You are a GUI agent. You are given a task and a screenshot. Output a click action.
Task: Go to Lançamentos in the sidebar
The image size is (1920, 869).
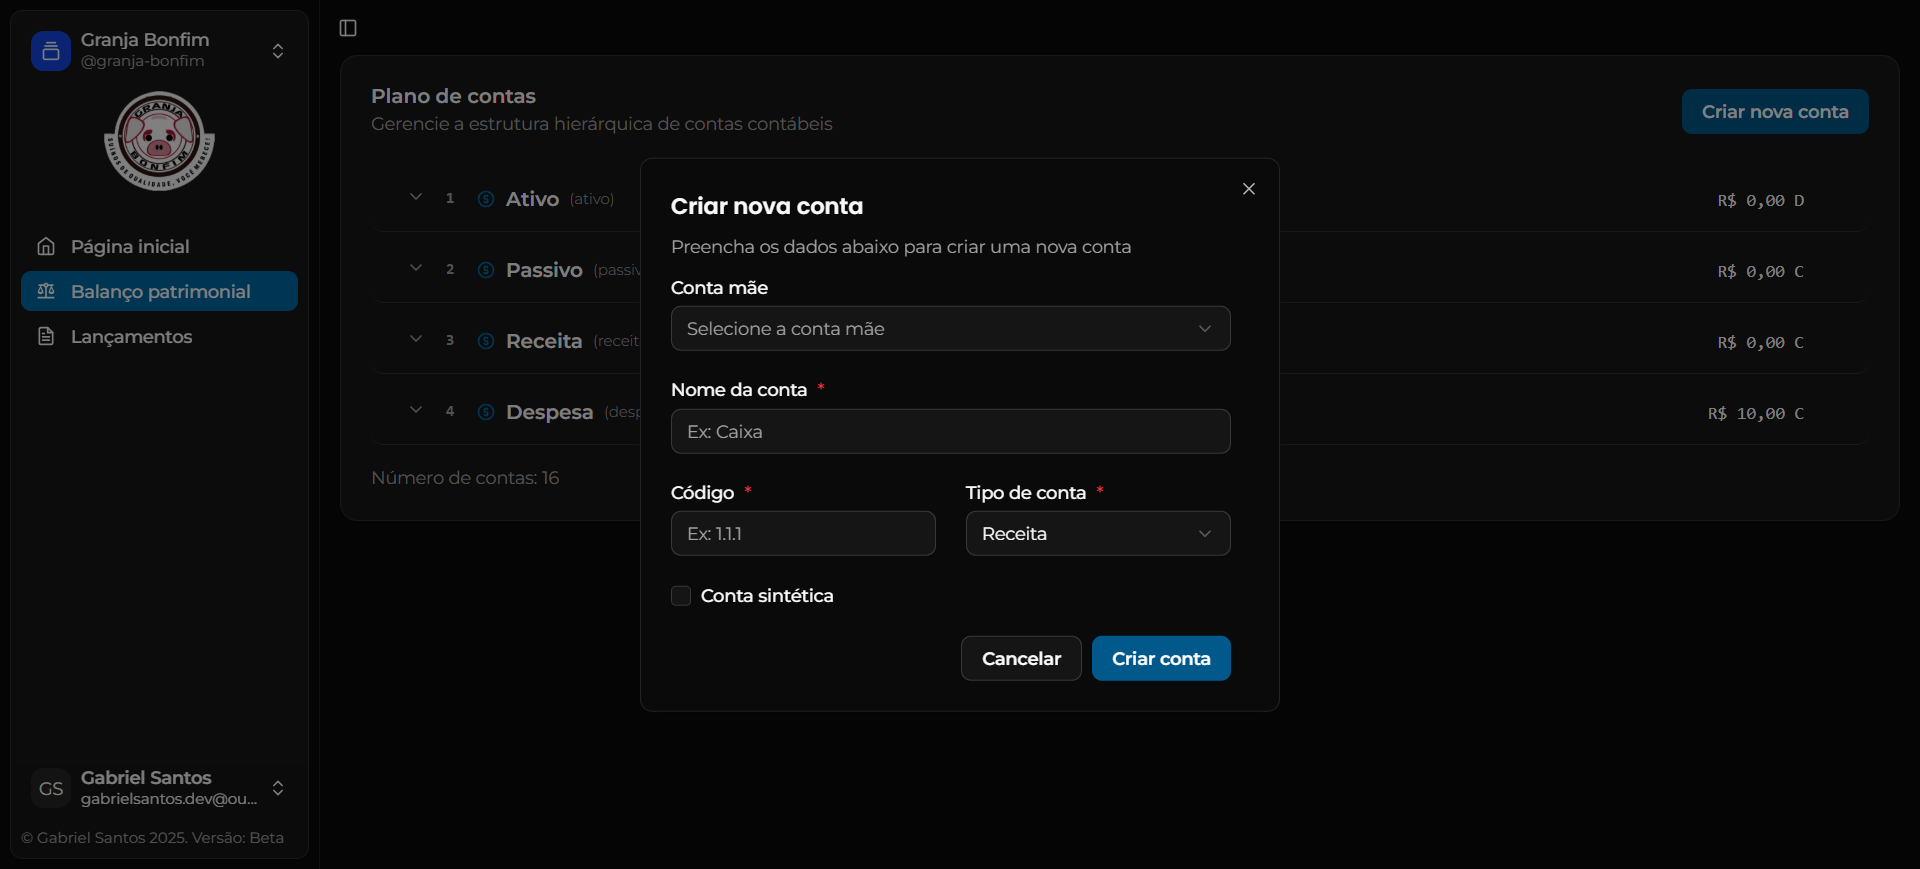click(131, 337)
